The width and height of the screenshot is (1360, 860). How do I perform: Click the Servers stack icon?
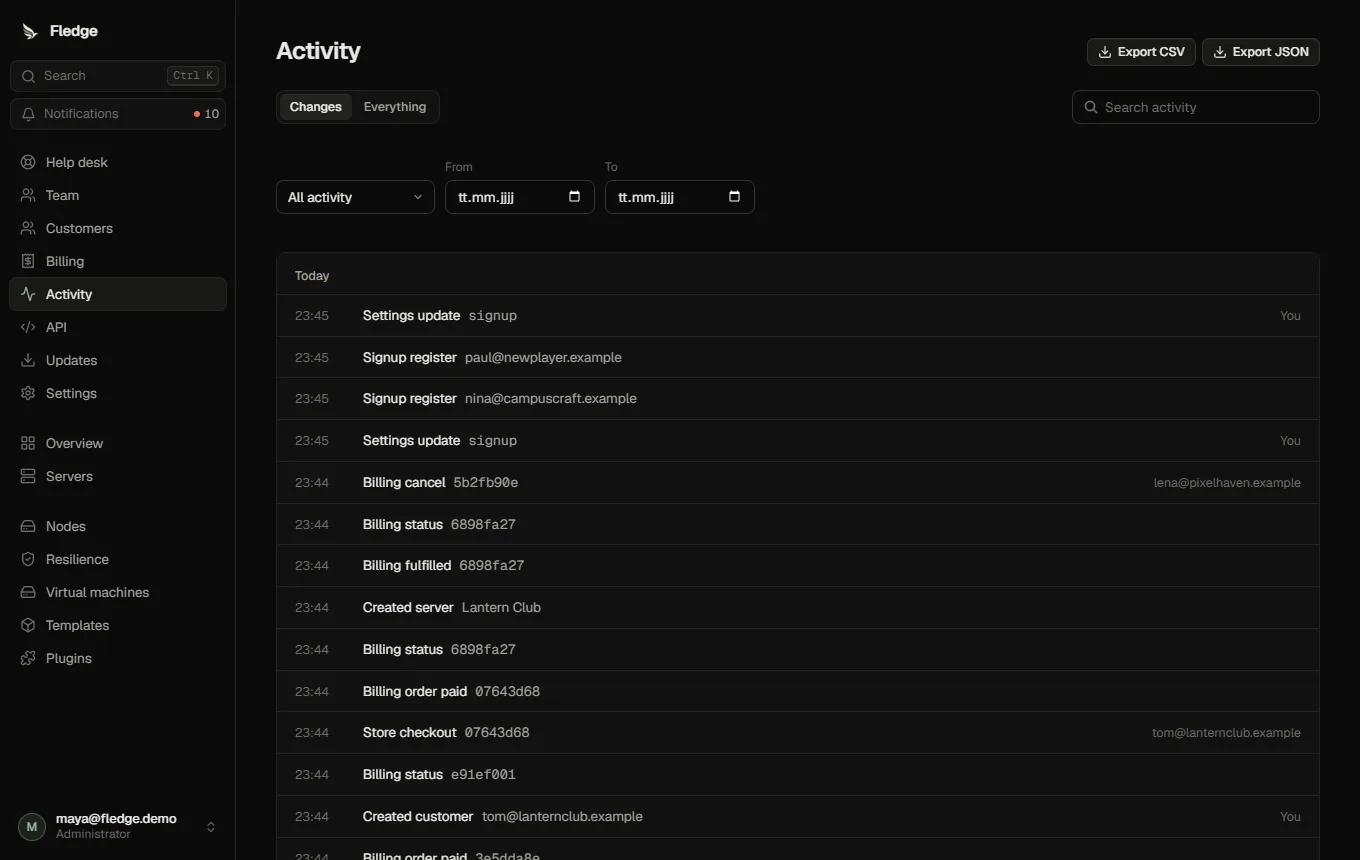(x=28, y=476)
